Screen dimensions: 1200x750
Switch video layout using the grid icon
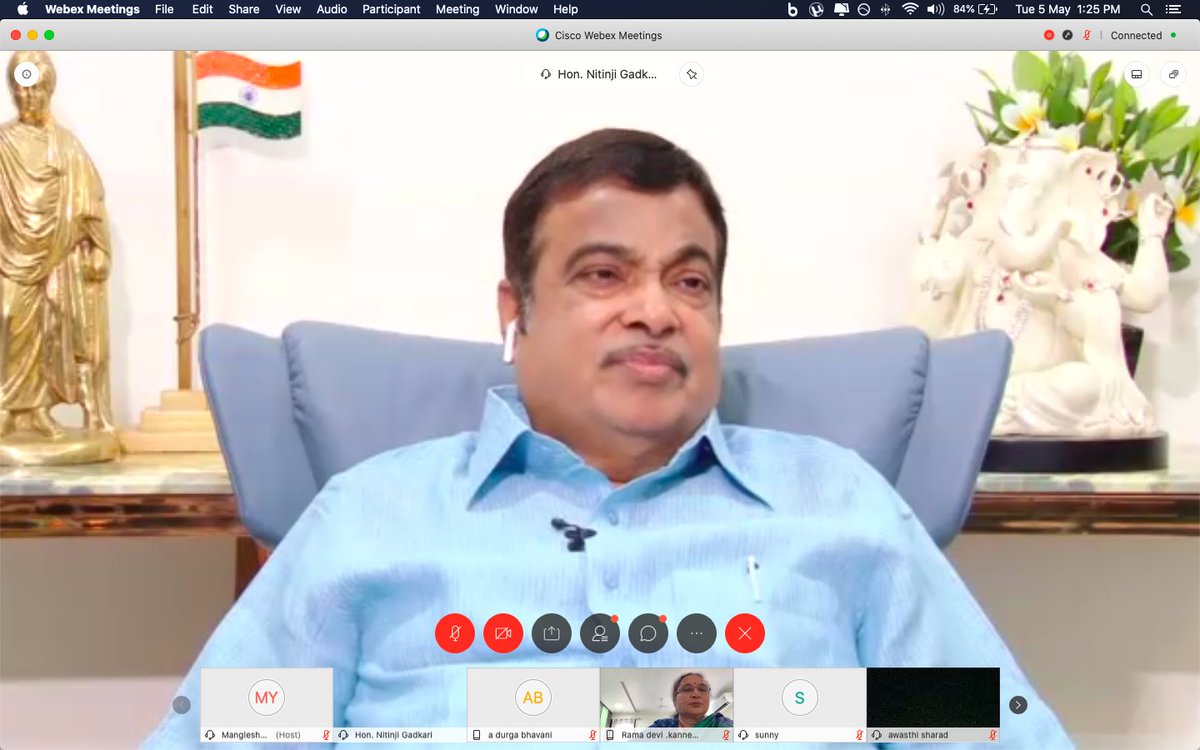coord(1135,74)
